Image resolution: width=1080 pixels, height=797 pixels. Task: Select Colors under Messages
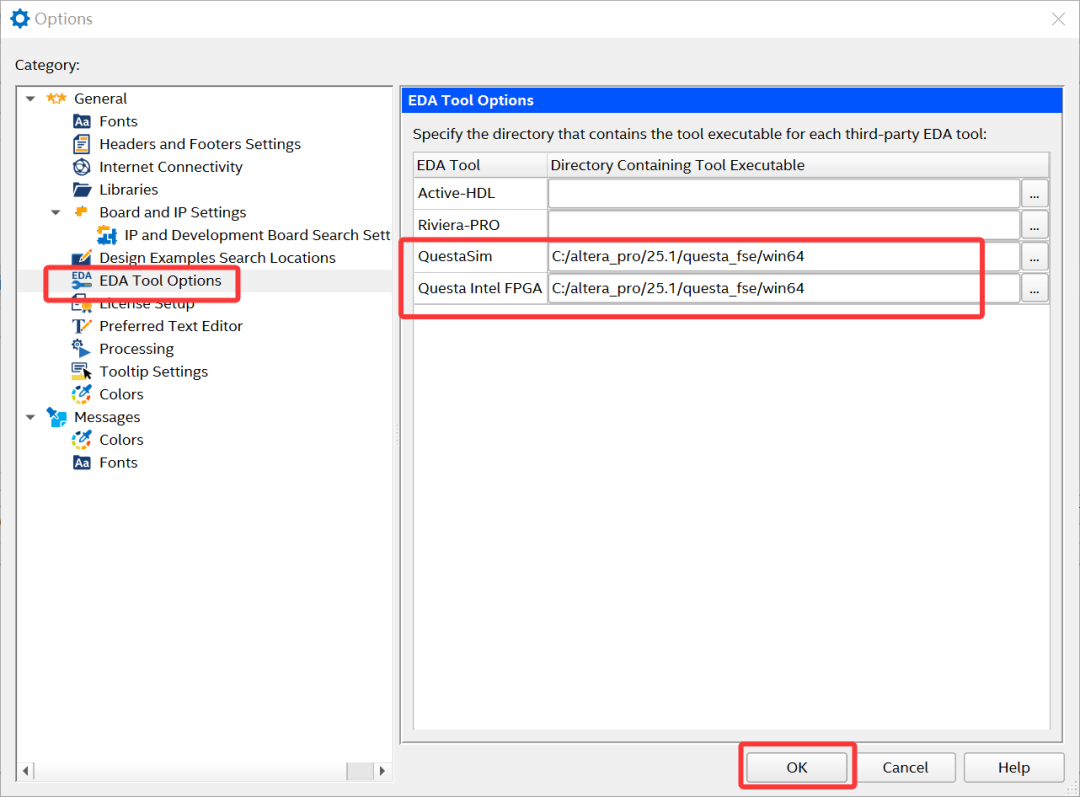coord(121,439)
